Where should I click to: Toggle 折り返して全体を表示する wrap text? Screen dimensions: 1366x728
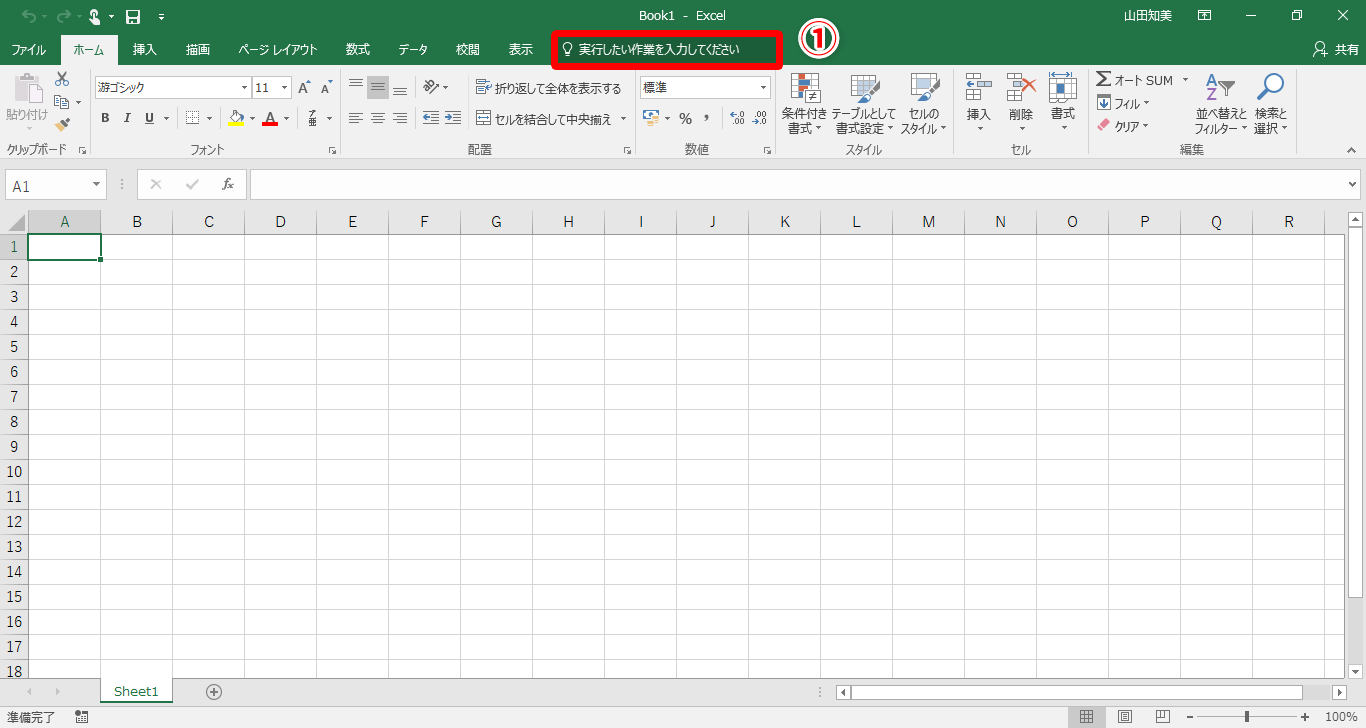(548, 88)
